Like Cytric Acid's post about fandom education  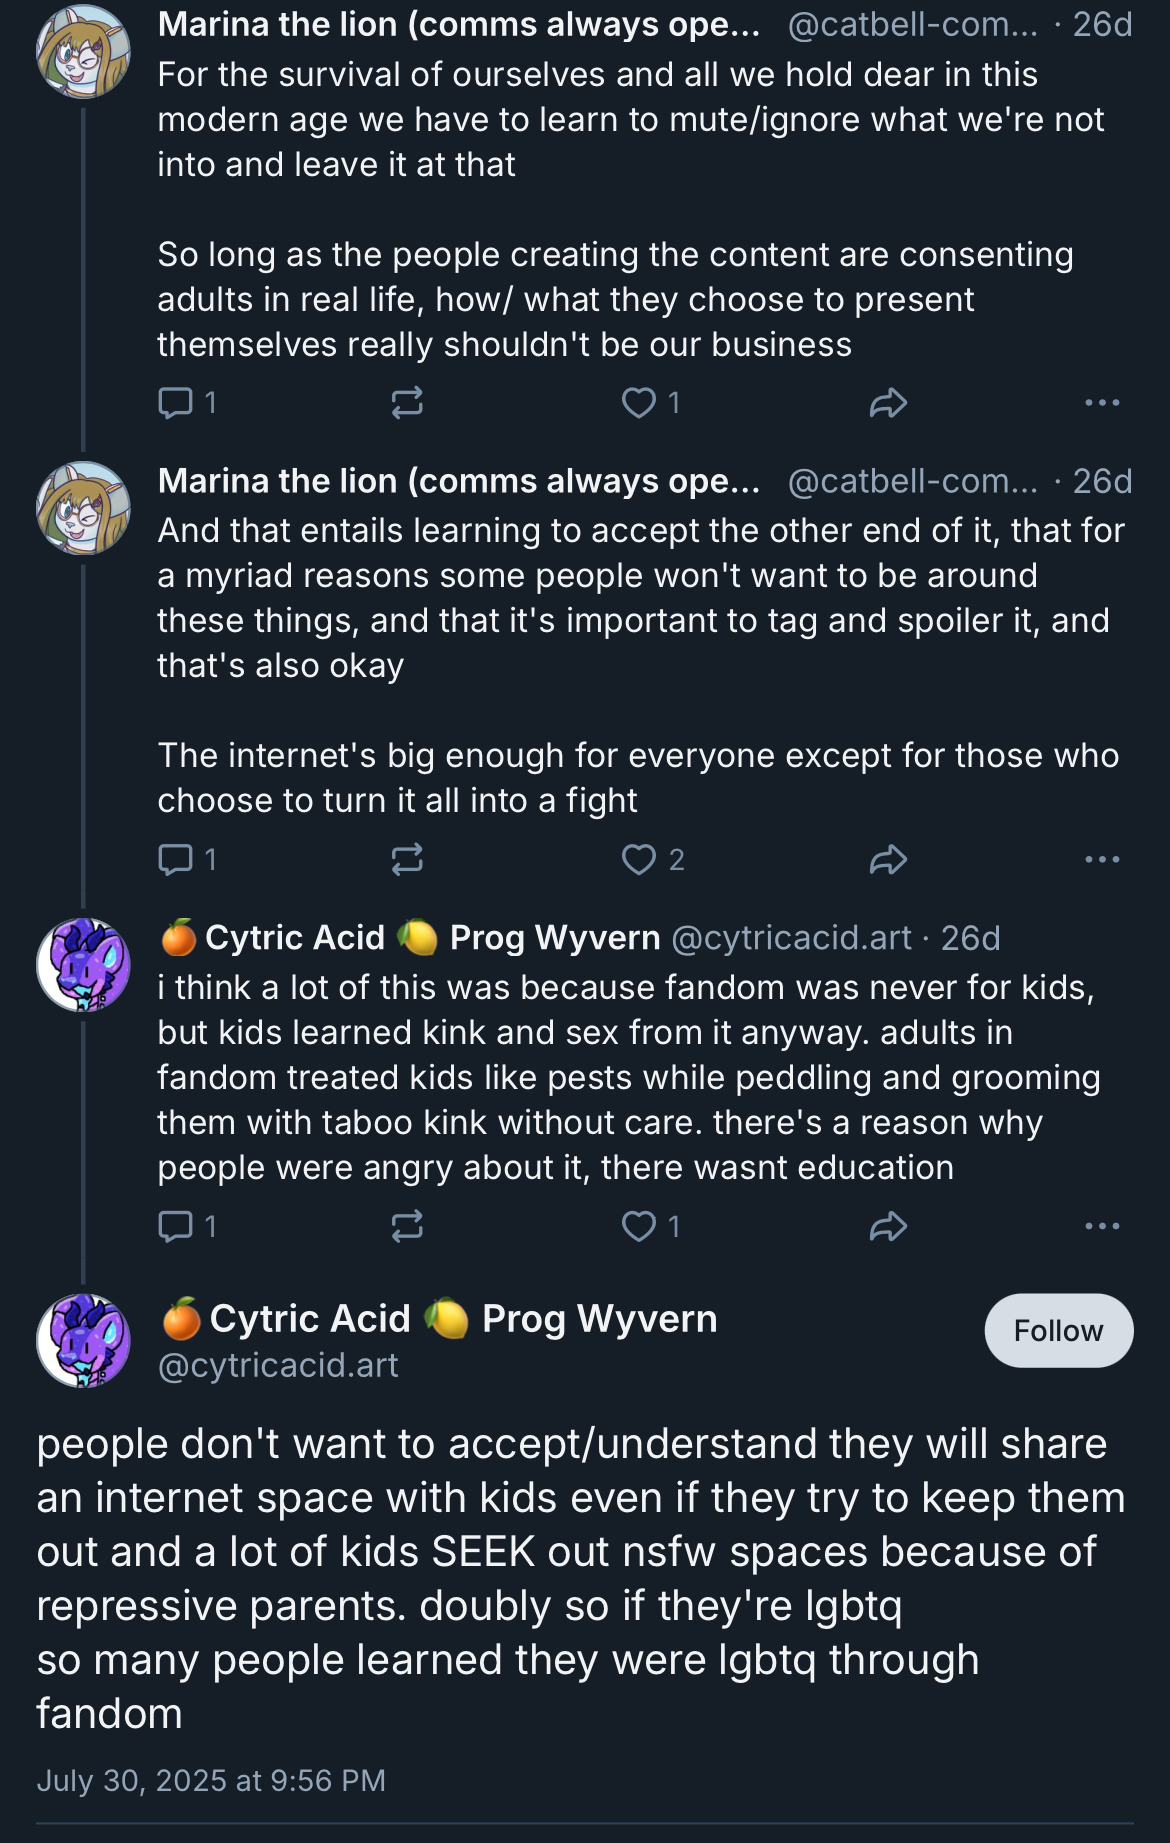639,1226
